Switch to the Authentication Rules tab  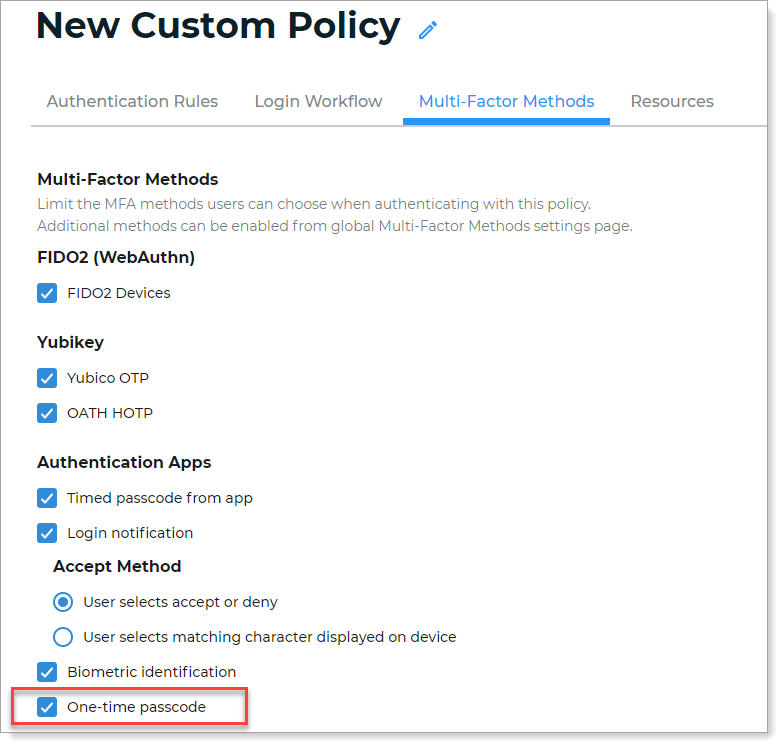pos(132,101)
